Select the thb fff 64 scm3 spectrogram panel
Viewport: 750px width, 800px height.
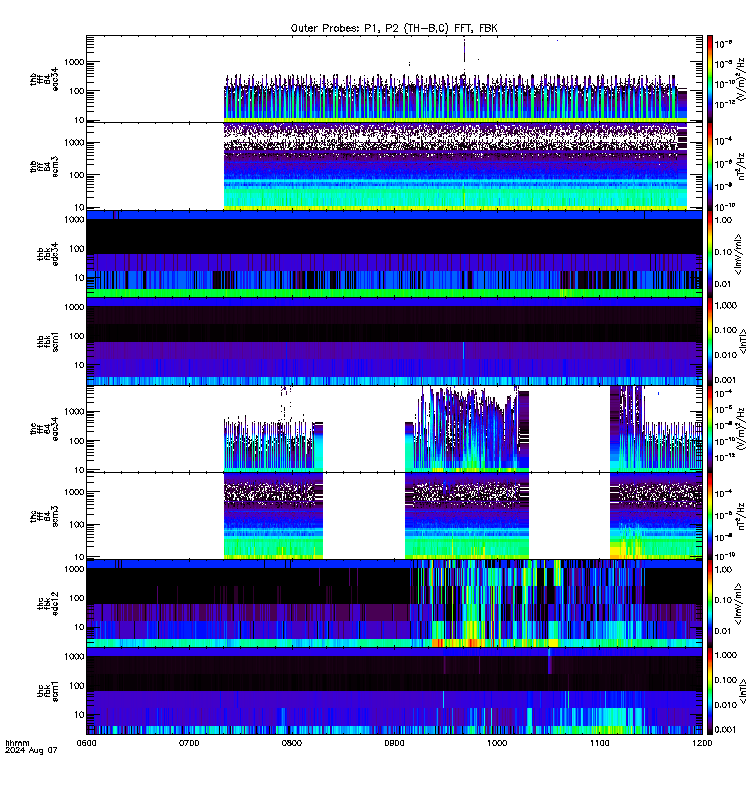(x=394, y=166)
